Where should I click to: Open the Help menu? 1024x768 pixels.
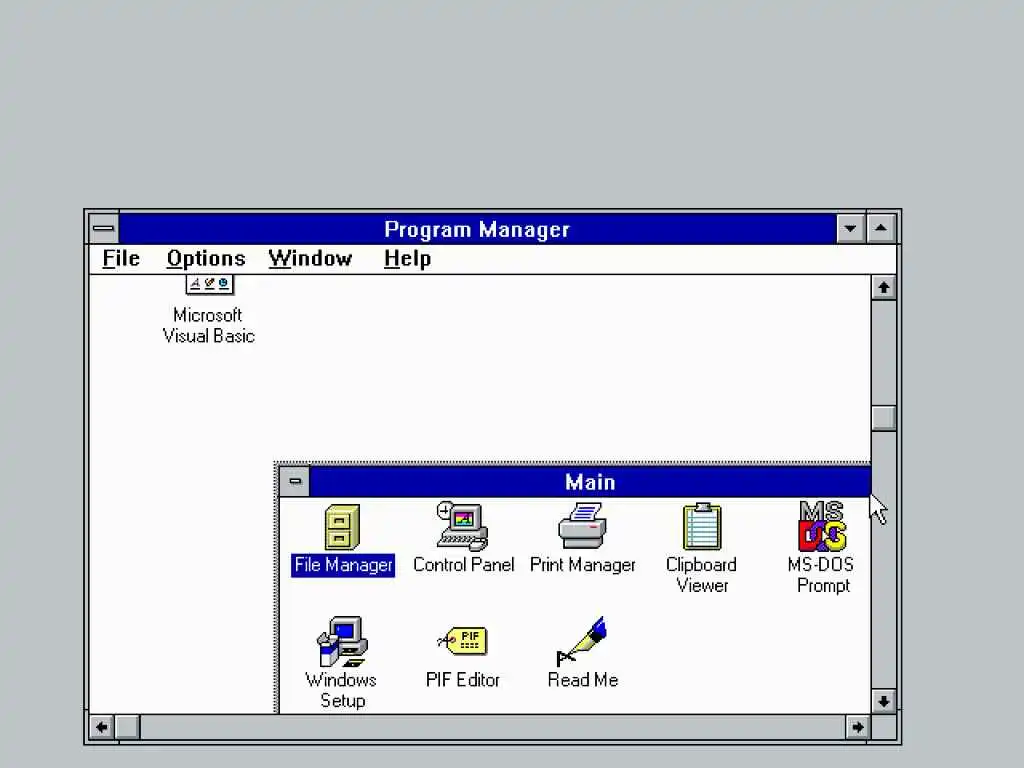coord(408,259)
